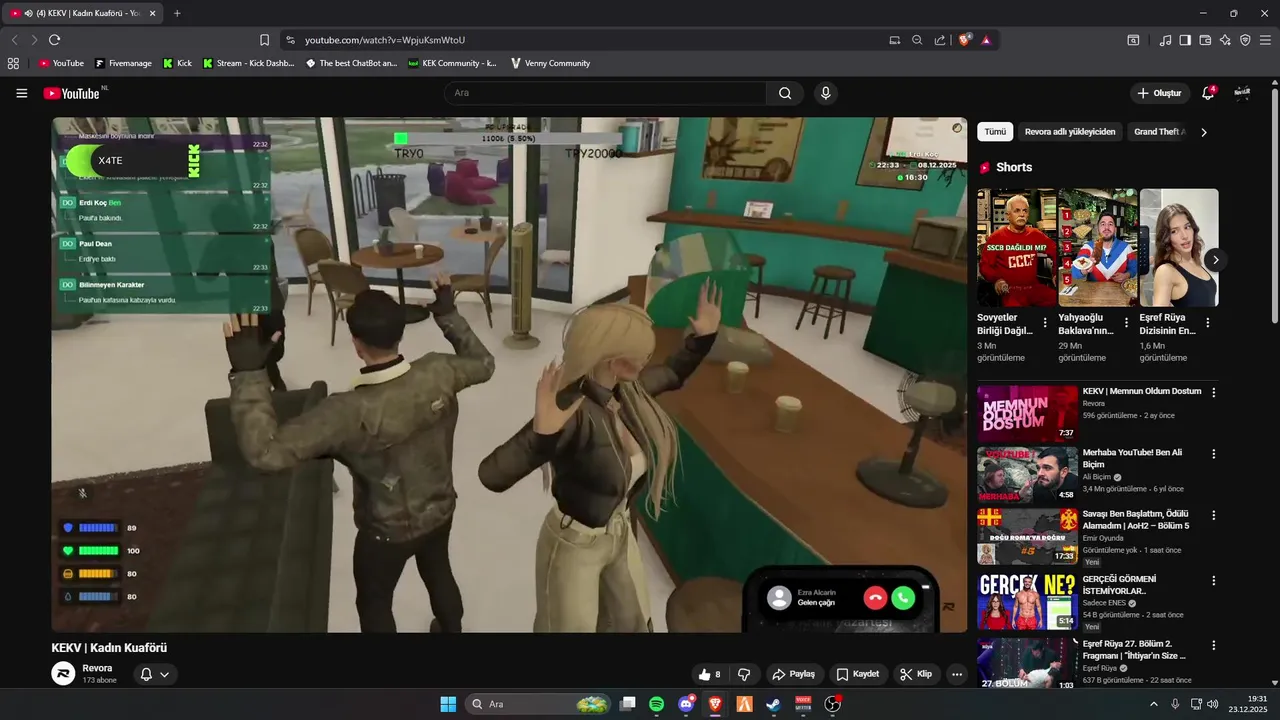Select the Grand Theft Auto filter chip
Viewport: 1280px width, 720px height.
coord(1158,132)
